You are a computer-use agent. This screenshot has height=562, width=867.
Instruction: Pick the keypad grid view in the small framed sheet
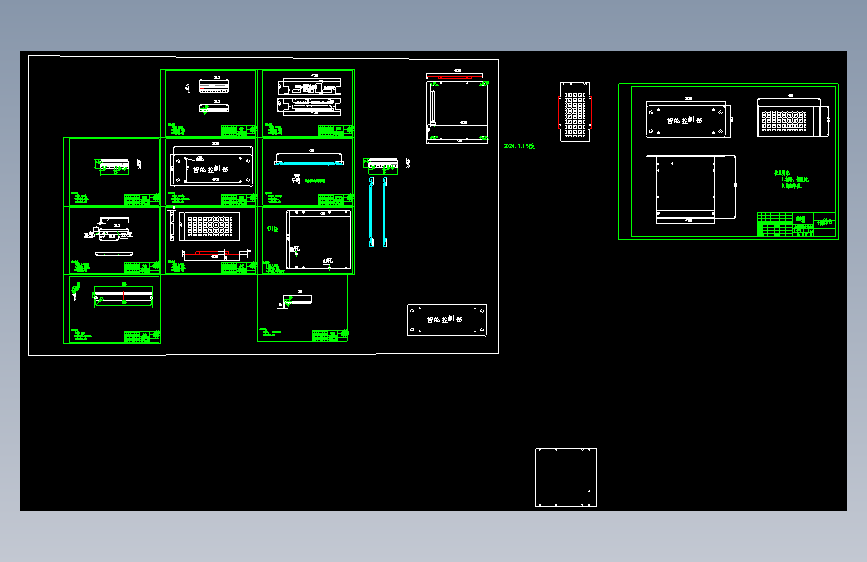tap(210, 226)
